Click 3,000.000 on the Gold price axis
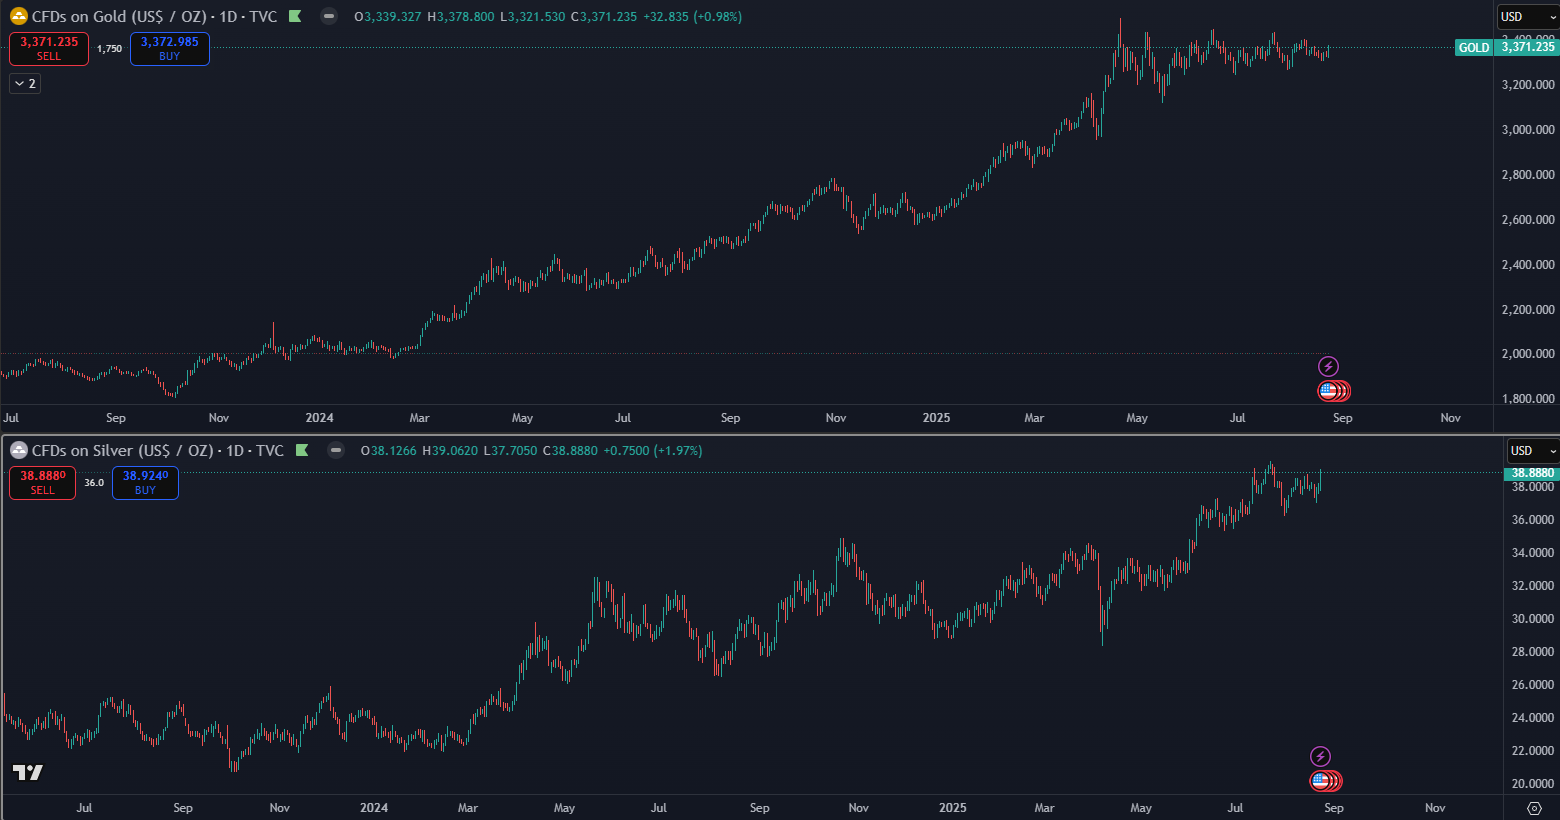This screenshot has width=1560, height=820. [1528, 130]
